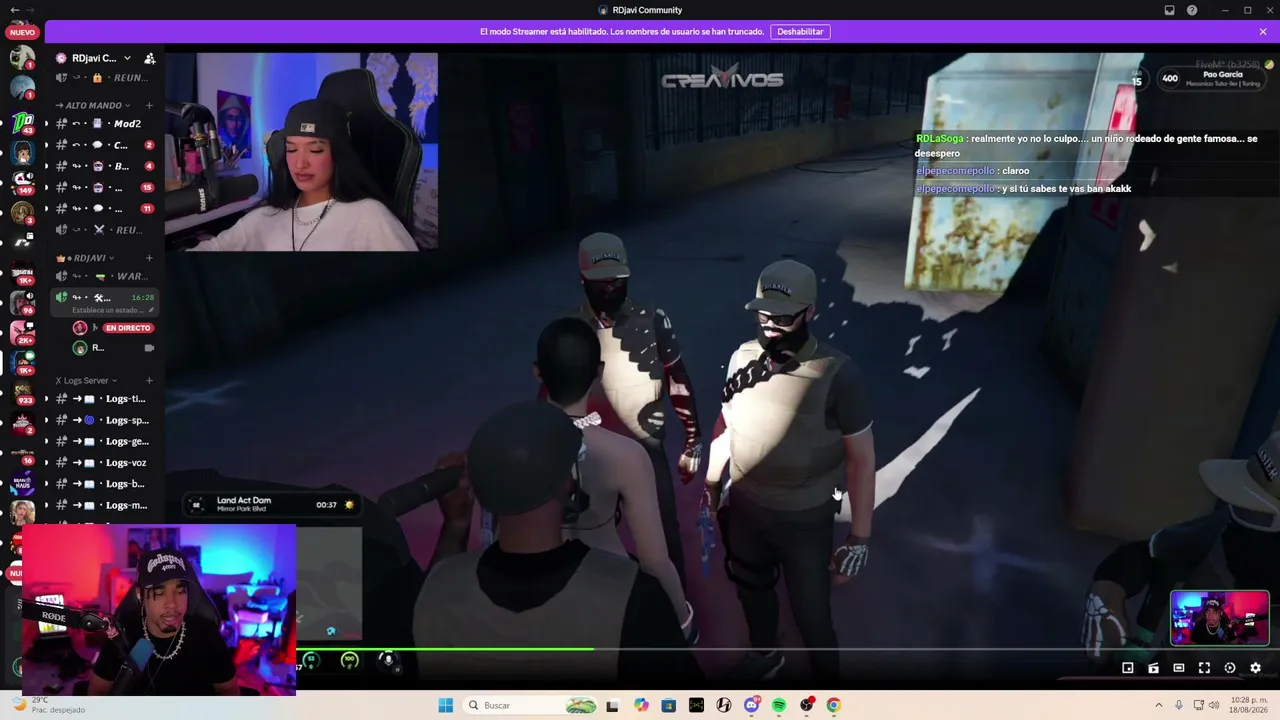Open stream settings gear
The image size is (1280, 720).
(x=1255, y=668)
